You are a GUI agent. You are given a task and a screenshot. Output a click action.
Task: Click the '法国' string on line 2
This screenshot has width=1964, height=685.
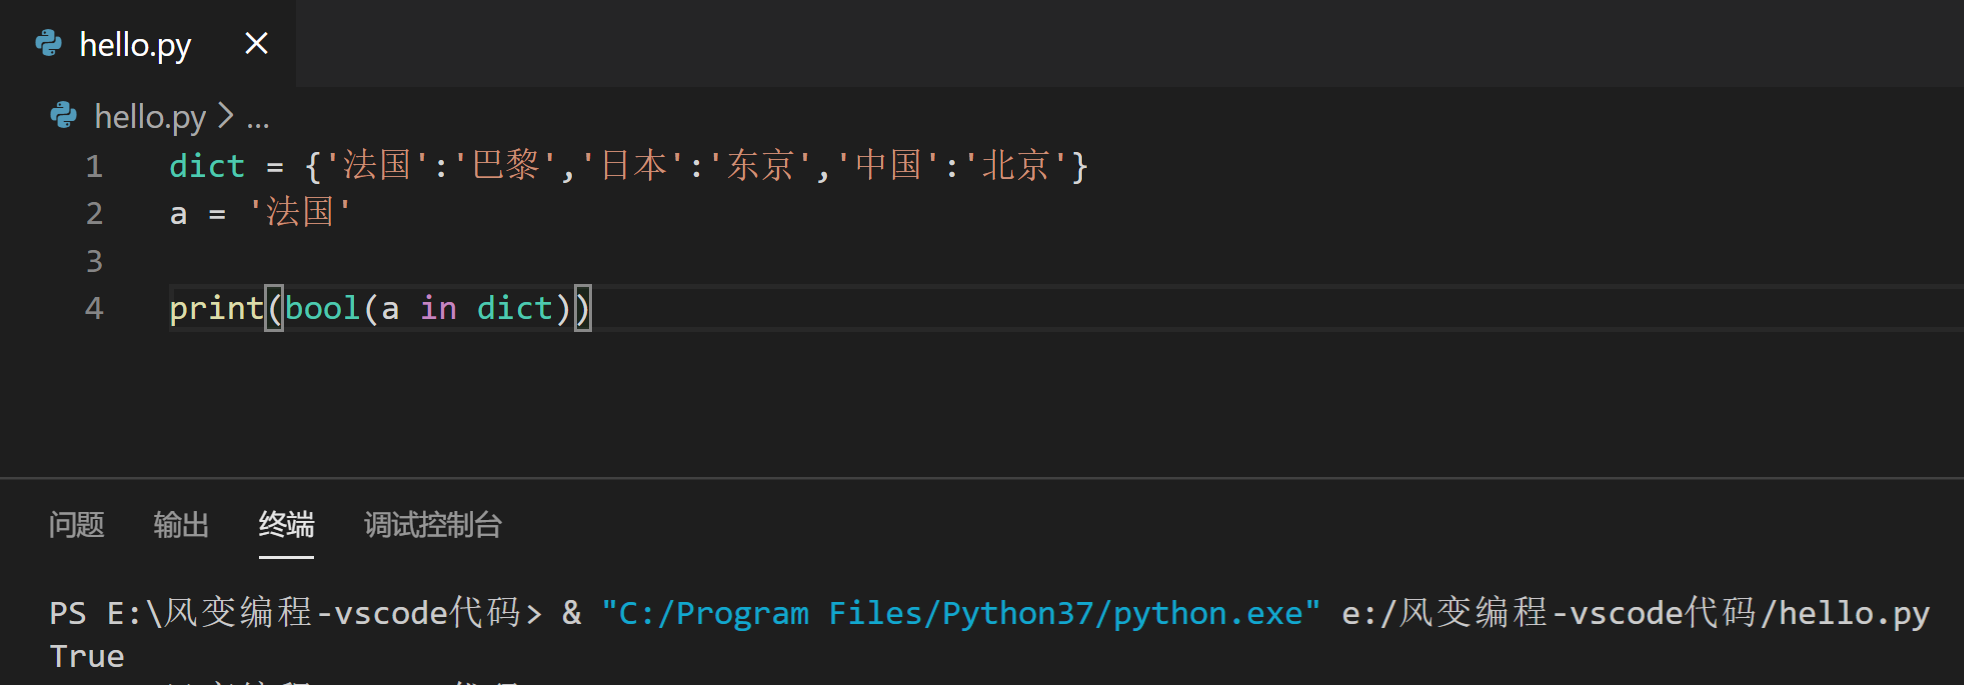point(300,213)
